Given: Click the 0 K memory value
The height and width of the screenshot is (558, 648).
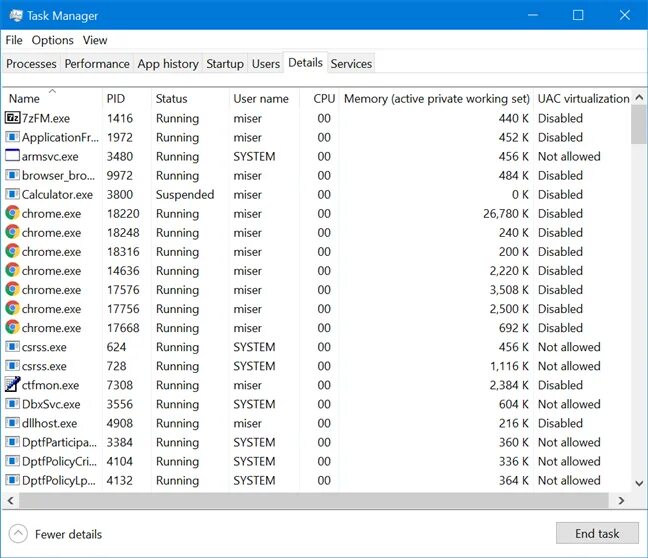Looking at the screenshot, I should (x=520, y=195).
